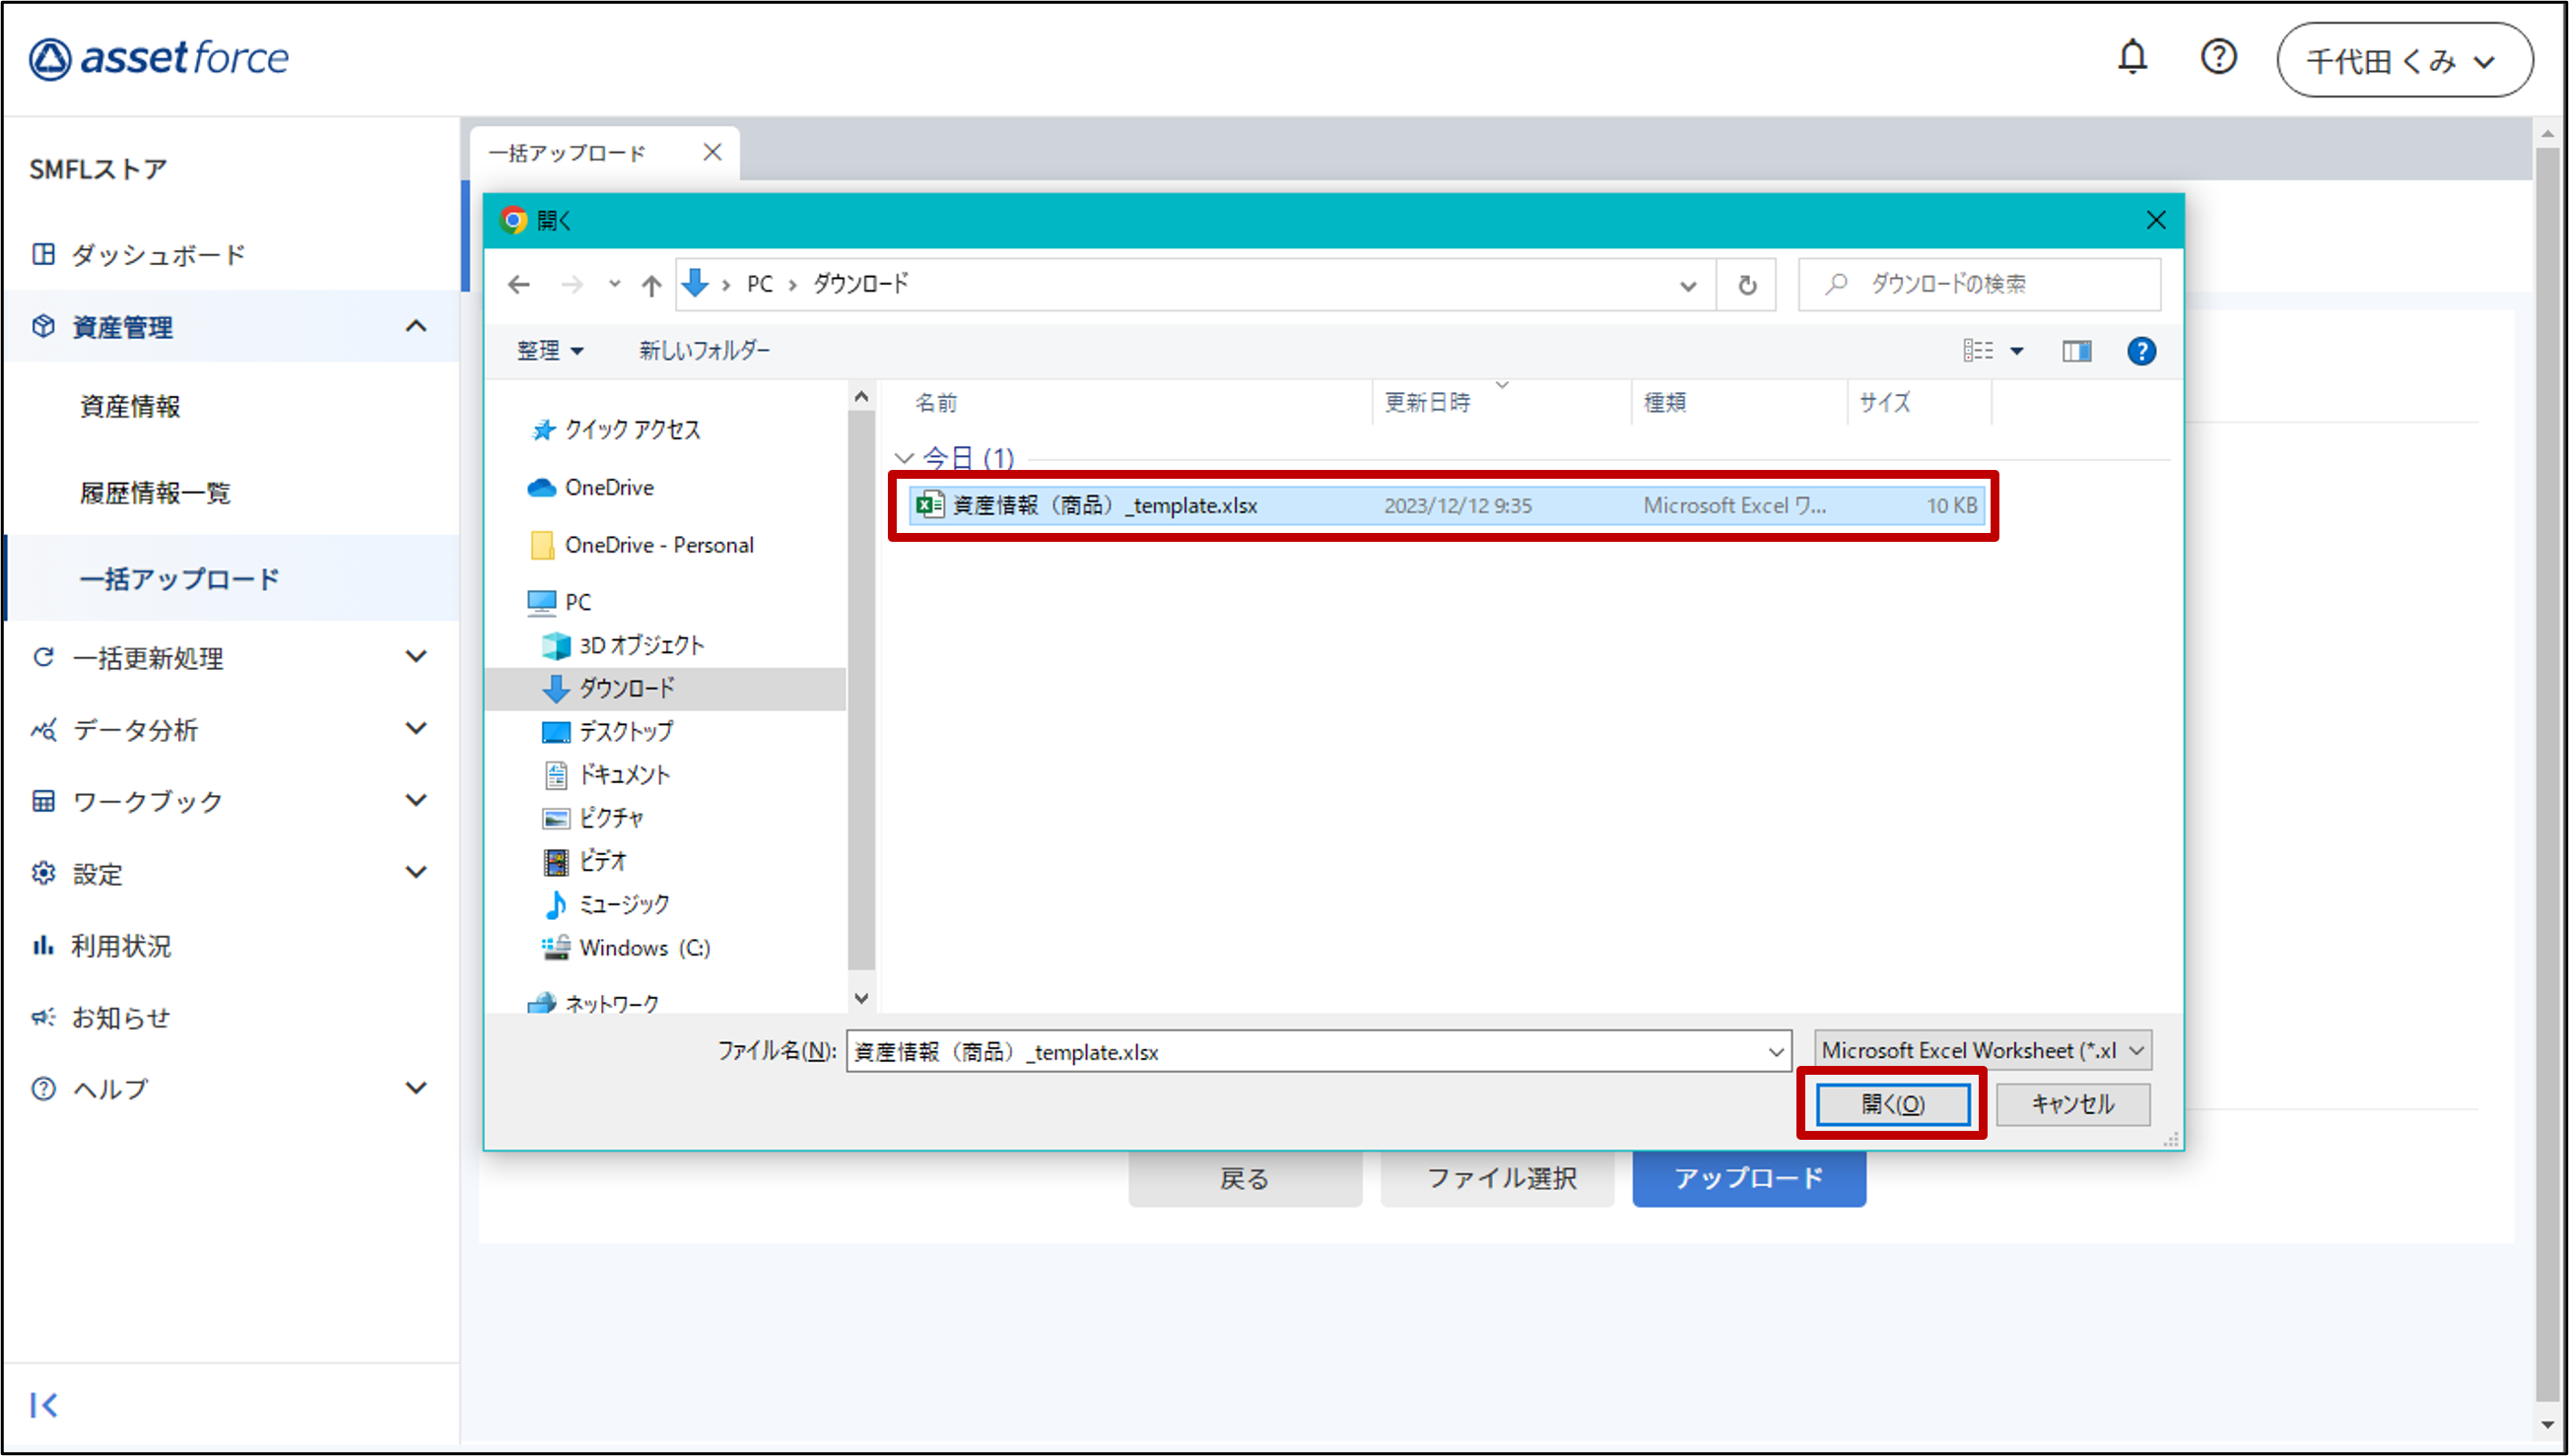Go up one folder level arrow
The height and width of the screenshot is (1456, 2569).
[x=651, y=285]
